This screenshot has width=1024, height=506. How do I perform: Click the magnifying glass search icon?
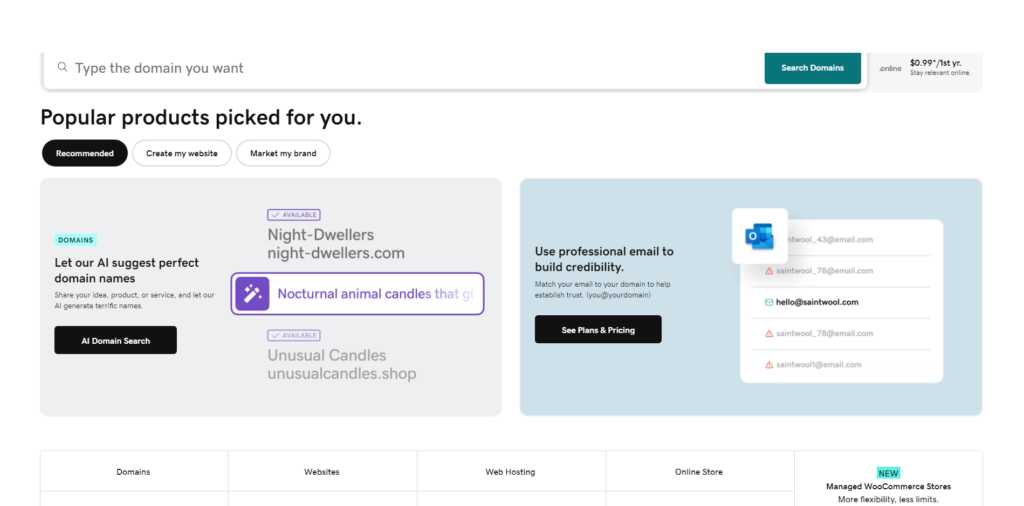(62, 68)
